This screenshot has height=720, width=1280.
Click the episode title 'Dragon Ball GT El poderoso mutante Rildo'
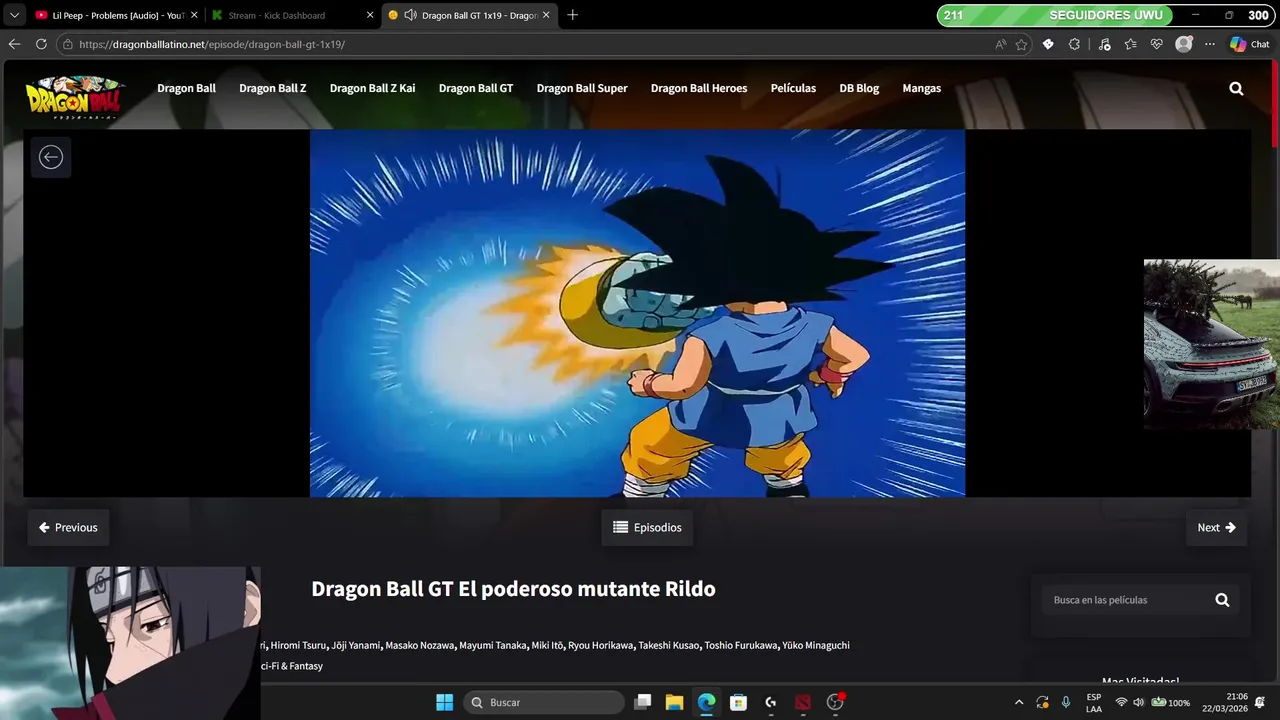point(513,588)
